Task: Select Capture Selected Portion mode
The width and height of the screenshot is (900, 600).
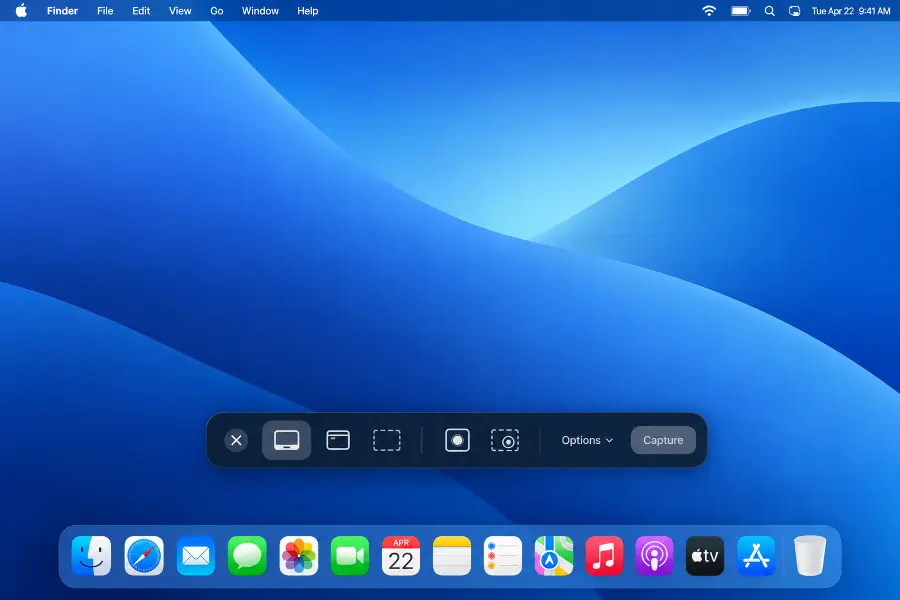Action: click(x=387, y=440)
